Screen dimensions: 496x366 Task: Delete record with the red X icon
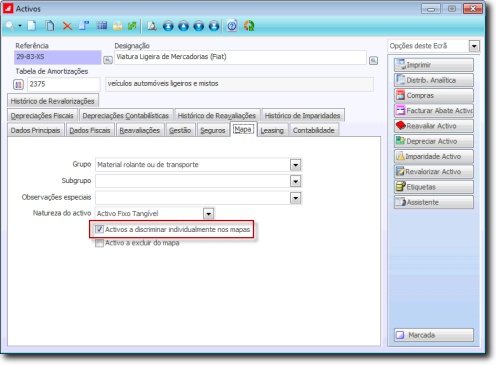pos(67,26)
